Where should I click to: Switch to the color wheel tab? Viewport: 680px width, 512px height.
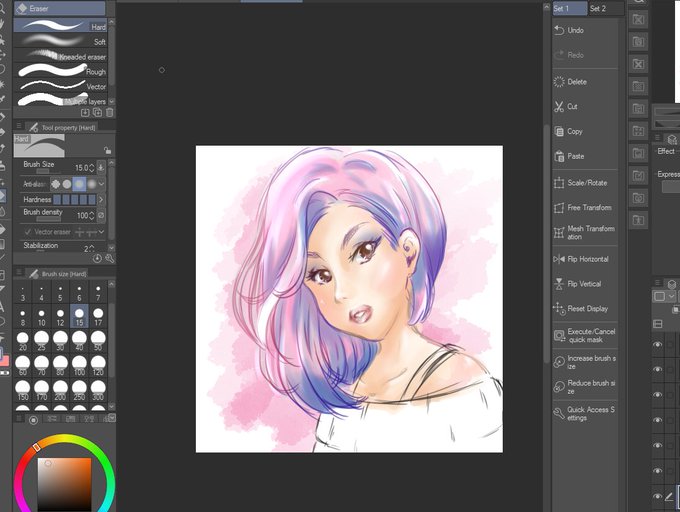pyautogui.click(x=33, y=419)
